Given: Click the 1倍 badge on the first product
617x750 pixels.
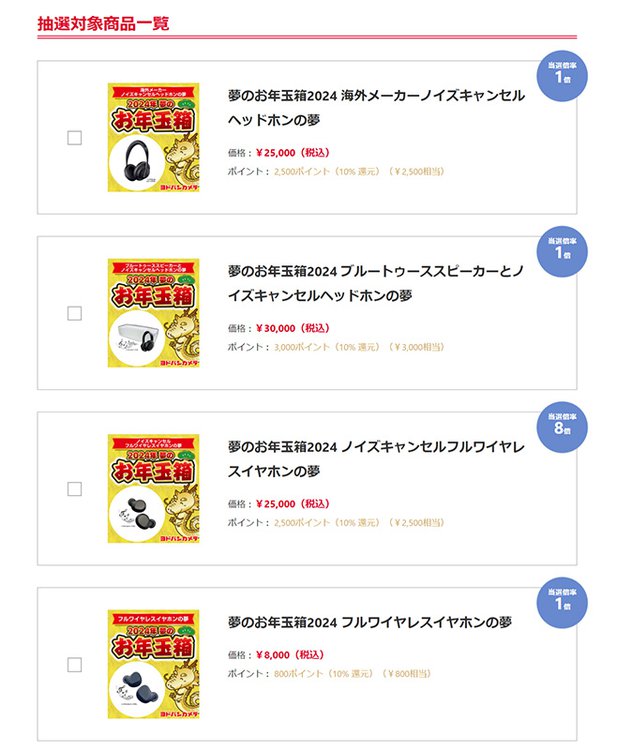Looking at the screenshot, I should [562, 75].
